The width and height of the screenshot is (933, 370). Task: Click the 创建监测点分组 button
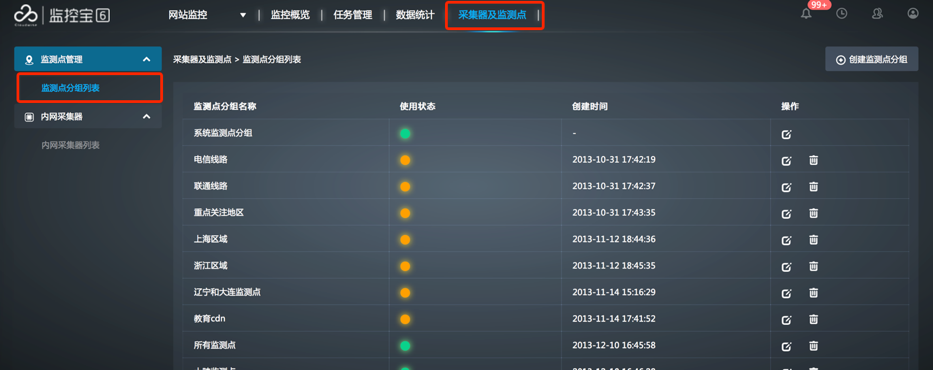tap(872, 59)
